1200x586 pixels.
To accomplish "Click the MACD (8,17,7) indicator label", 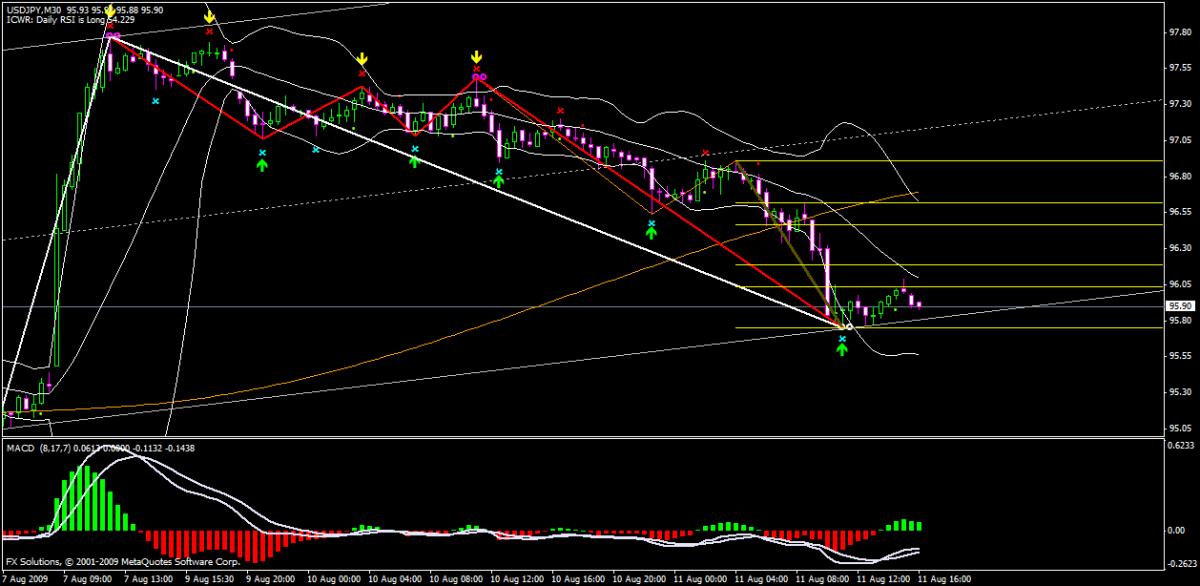I will 41,447.
